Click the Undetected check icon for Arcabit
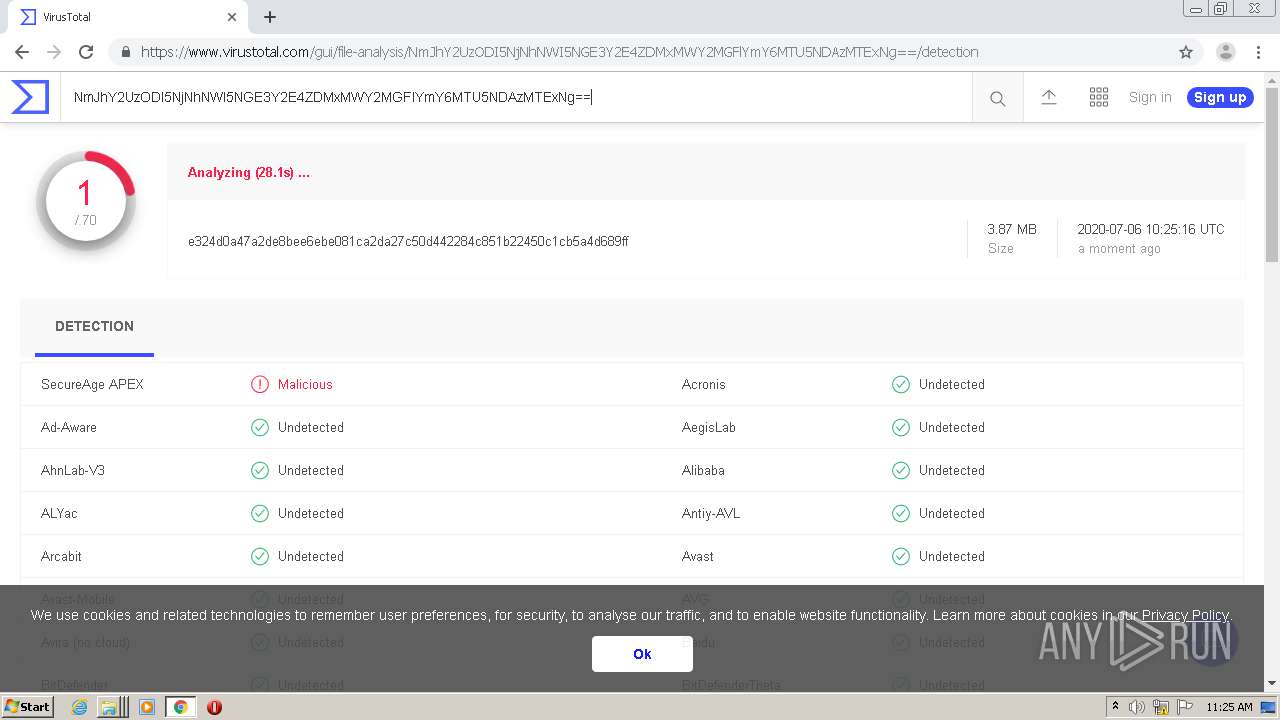The image size is (1280, 720). pyautogui.click(x=260, y=556)
